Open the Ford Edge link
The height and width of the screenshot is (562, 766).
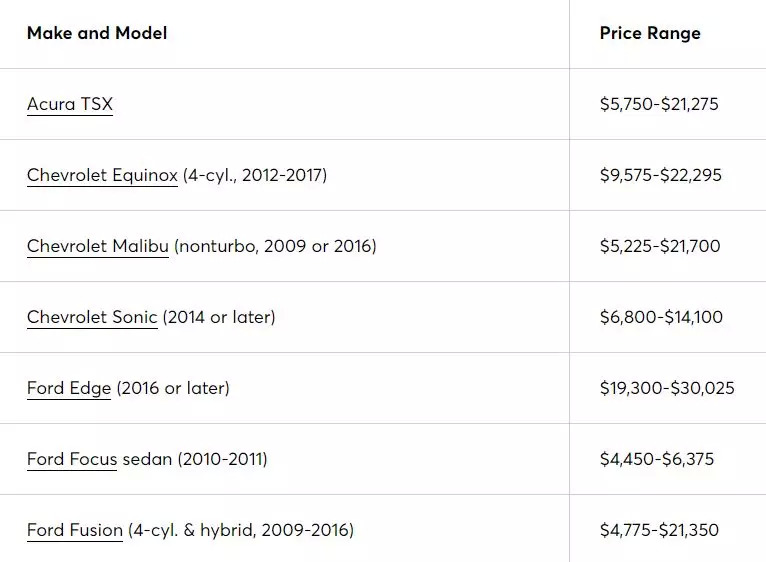69,388
